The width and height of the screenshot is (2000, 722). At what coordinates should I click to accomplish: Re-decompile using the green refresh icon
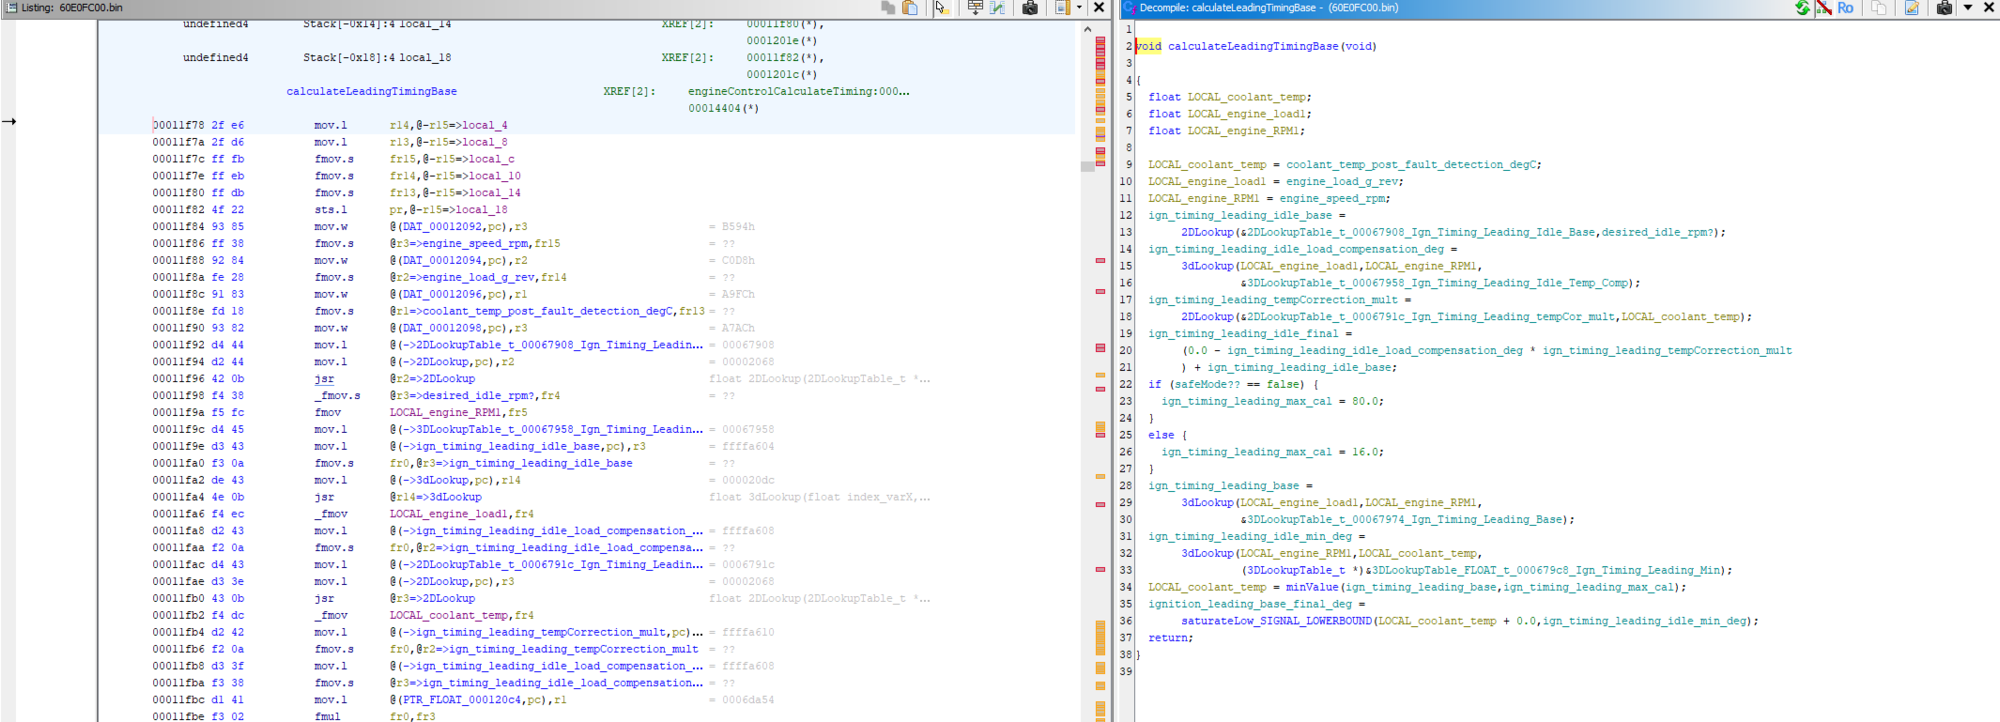pyautogui.click(x=1802, y=8)
